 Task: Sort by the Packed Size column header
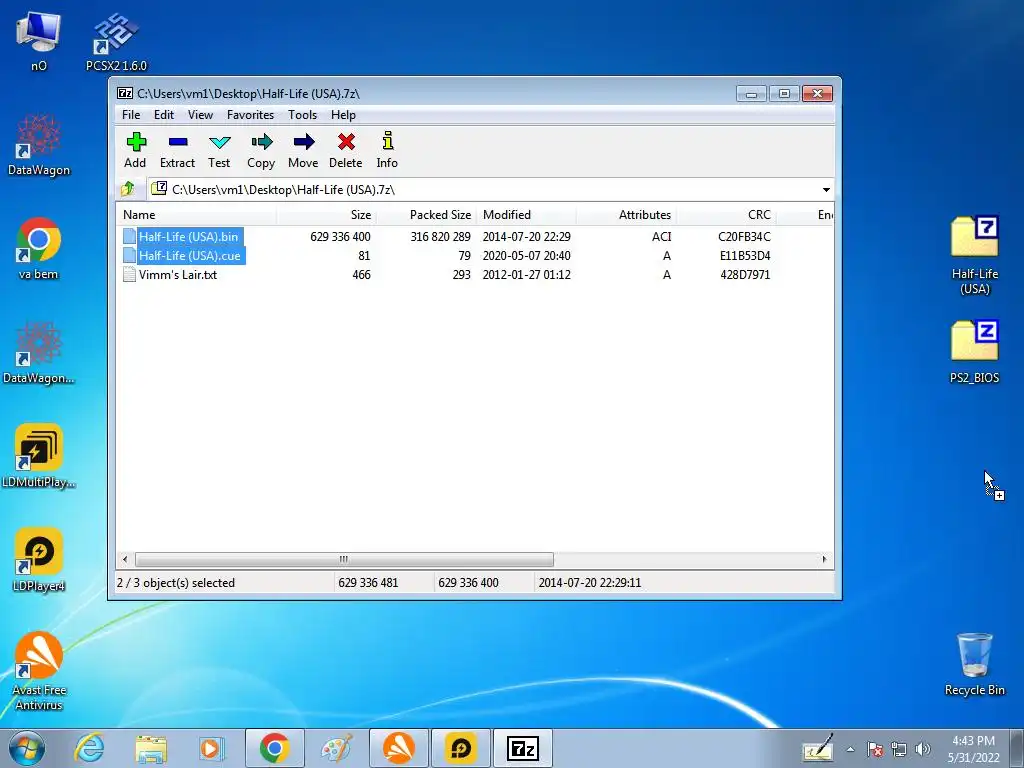[x=426, y=215]
